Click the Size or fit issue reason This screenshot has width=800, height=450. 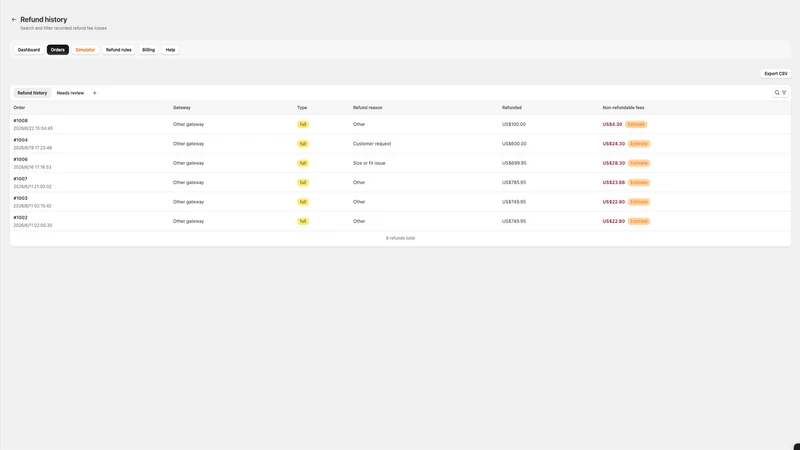369,163
